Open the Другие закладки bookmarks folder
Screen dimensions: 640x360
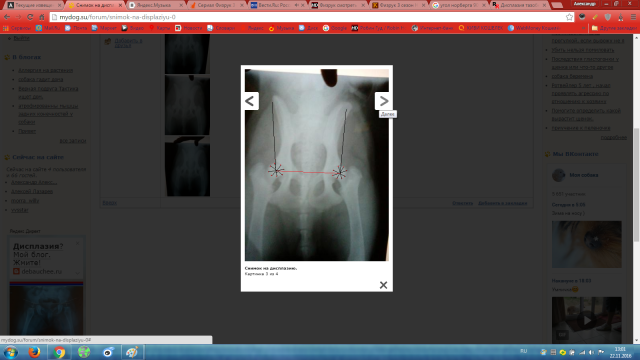tap(613, 28)
